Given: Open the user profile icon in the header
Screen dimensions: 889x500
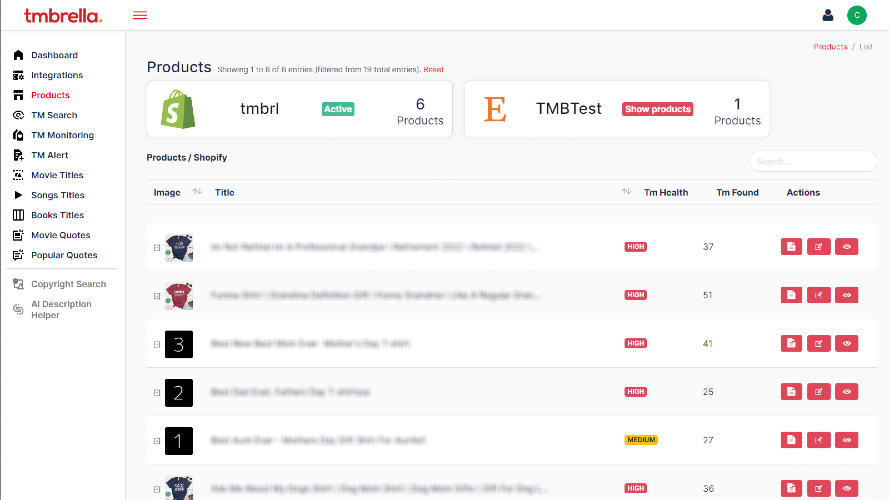Looking at the screenshot, I should tap(828, 15).
